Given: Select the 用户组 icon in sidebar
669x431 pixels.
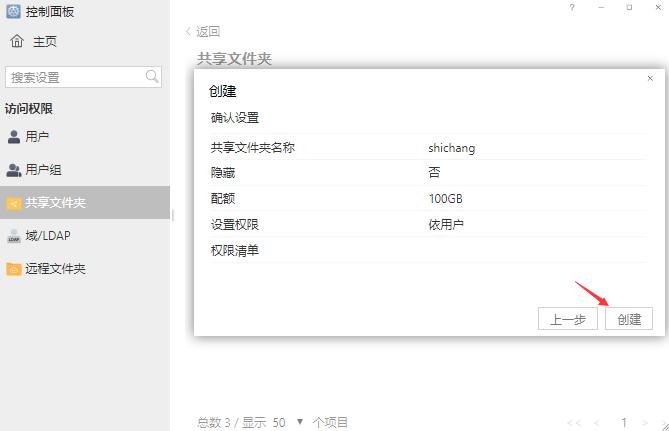Looking at the screenshot, I should tap(14, 170).
